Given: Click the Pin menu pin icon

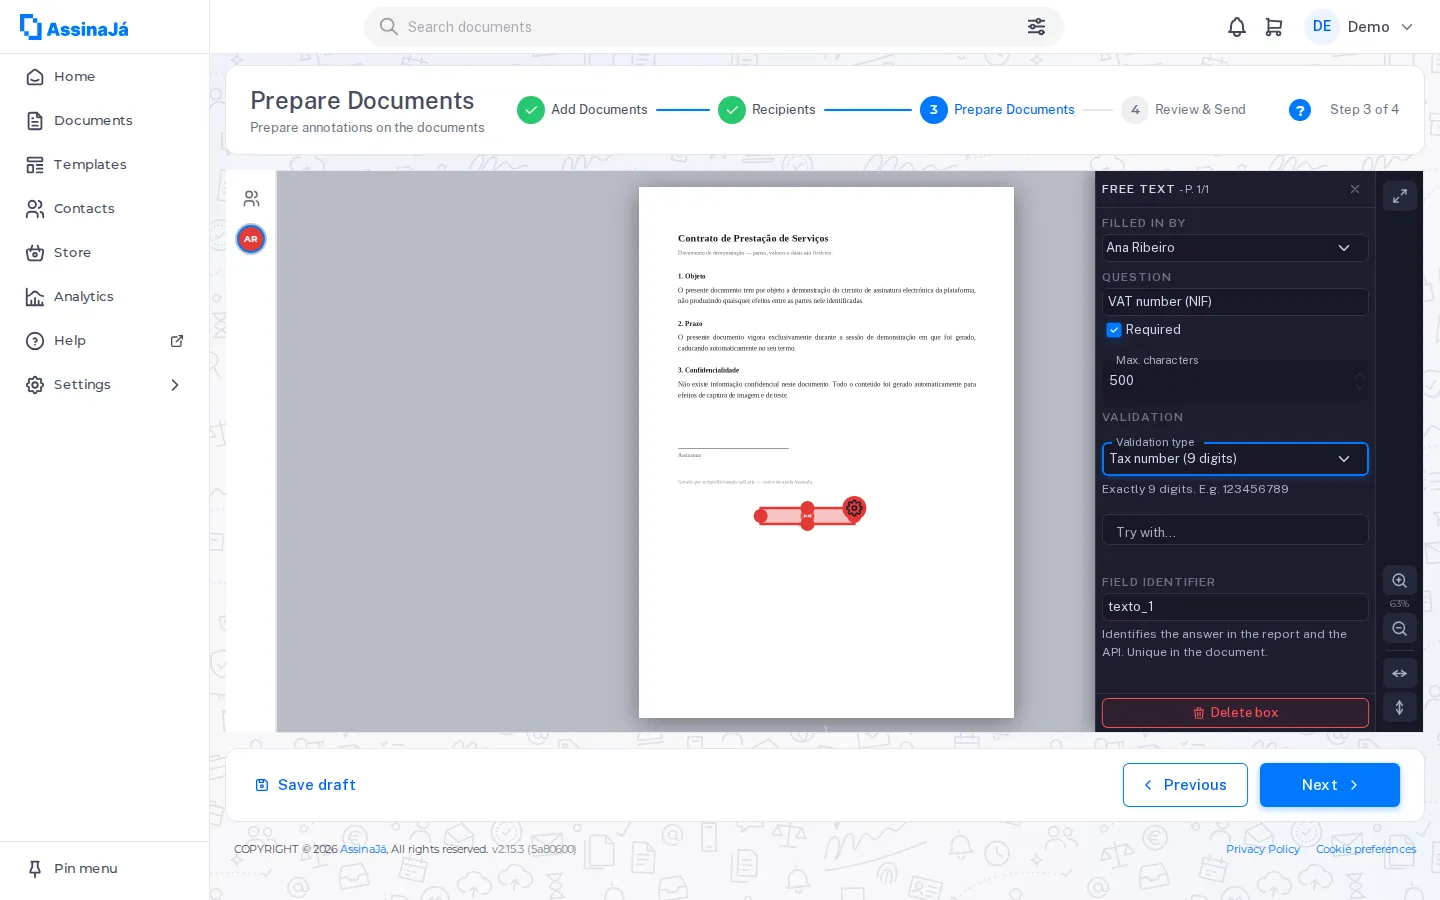Looking at the screenshot, I should [x=35, y=869].
